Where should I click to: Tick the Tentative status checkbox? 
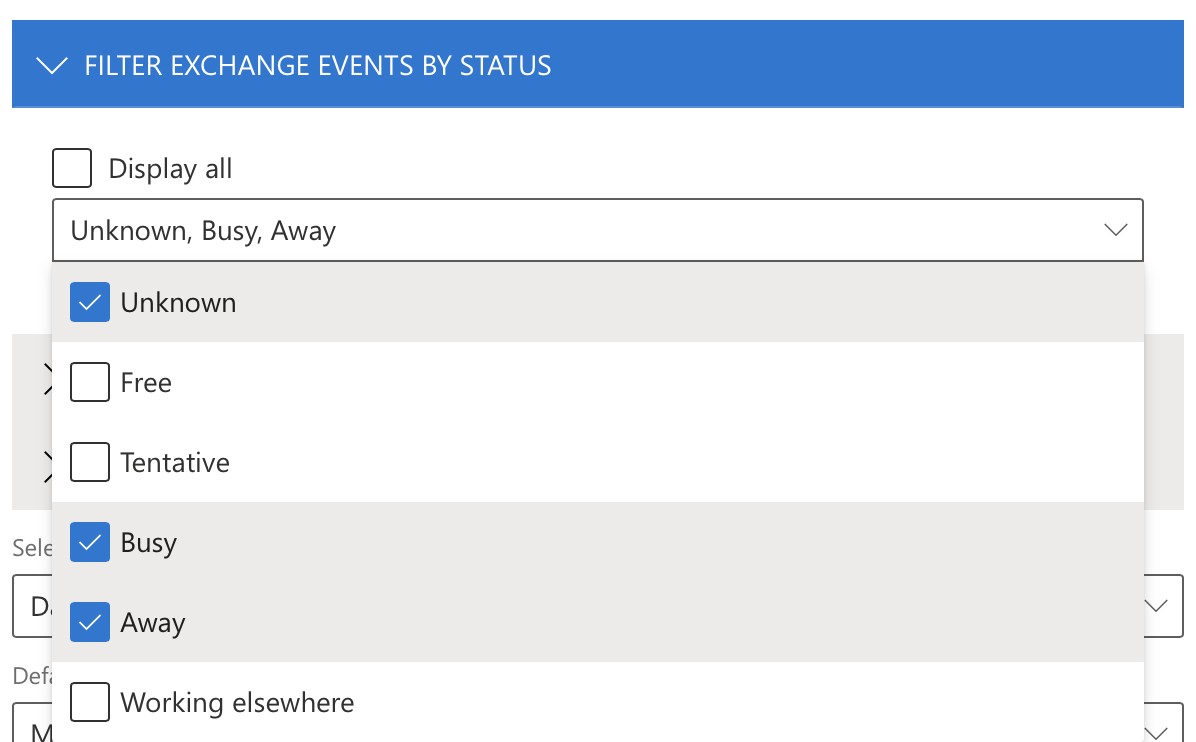click(x=90, y=462)
